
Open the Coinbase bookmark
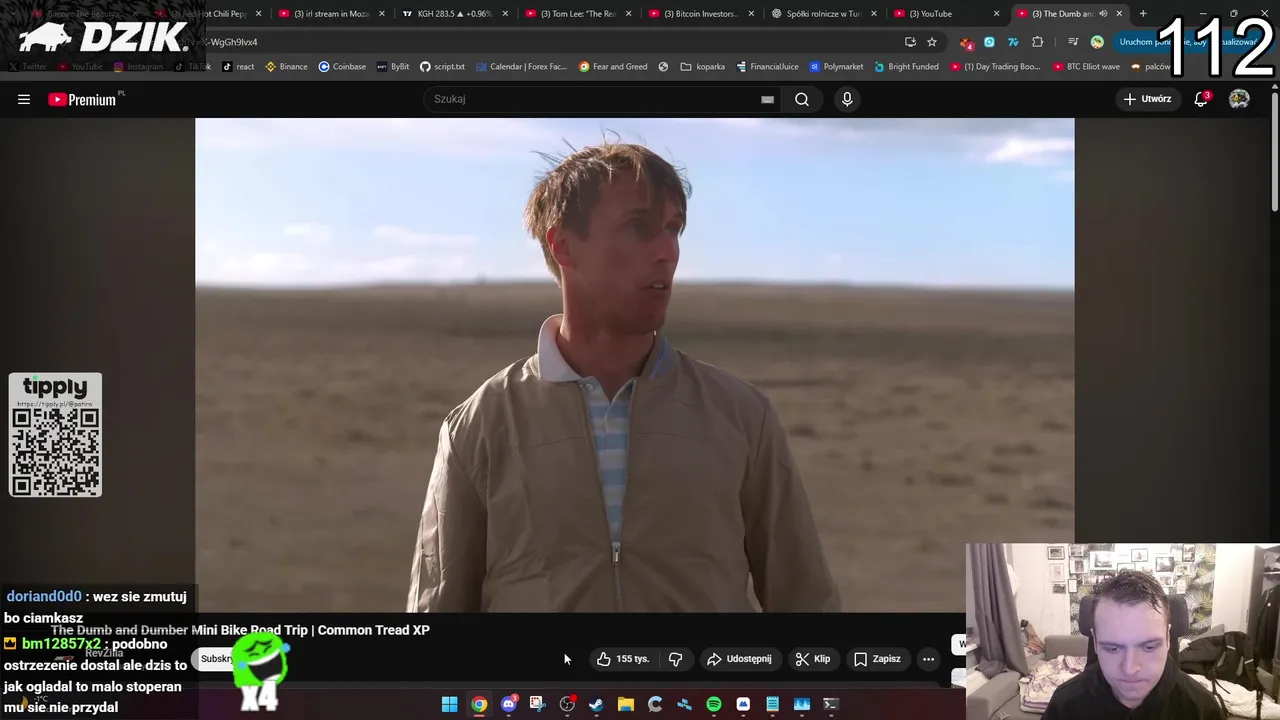coord(342,67)
